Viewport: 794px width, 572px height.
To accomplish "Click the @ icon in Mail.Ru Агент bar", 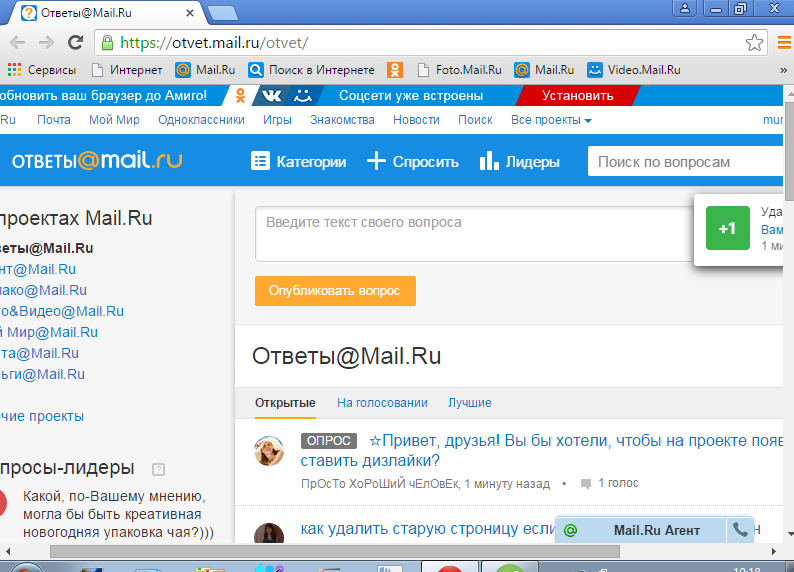I will click(570, 530).
